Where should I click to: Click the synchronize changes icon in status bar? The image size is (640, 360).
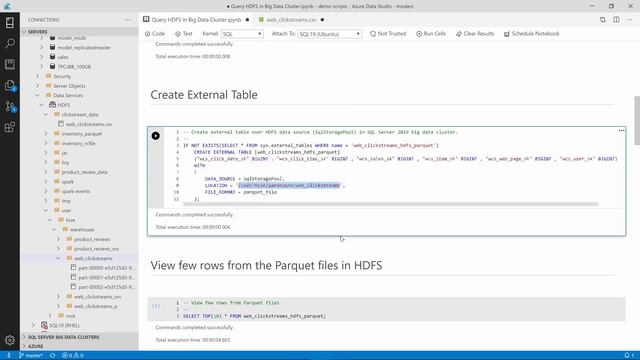(x=53, y=355)
